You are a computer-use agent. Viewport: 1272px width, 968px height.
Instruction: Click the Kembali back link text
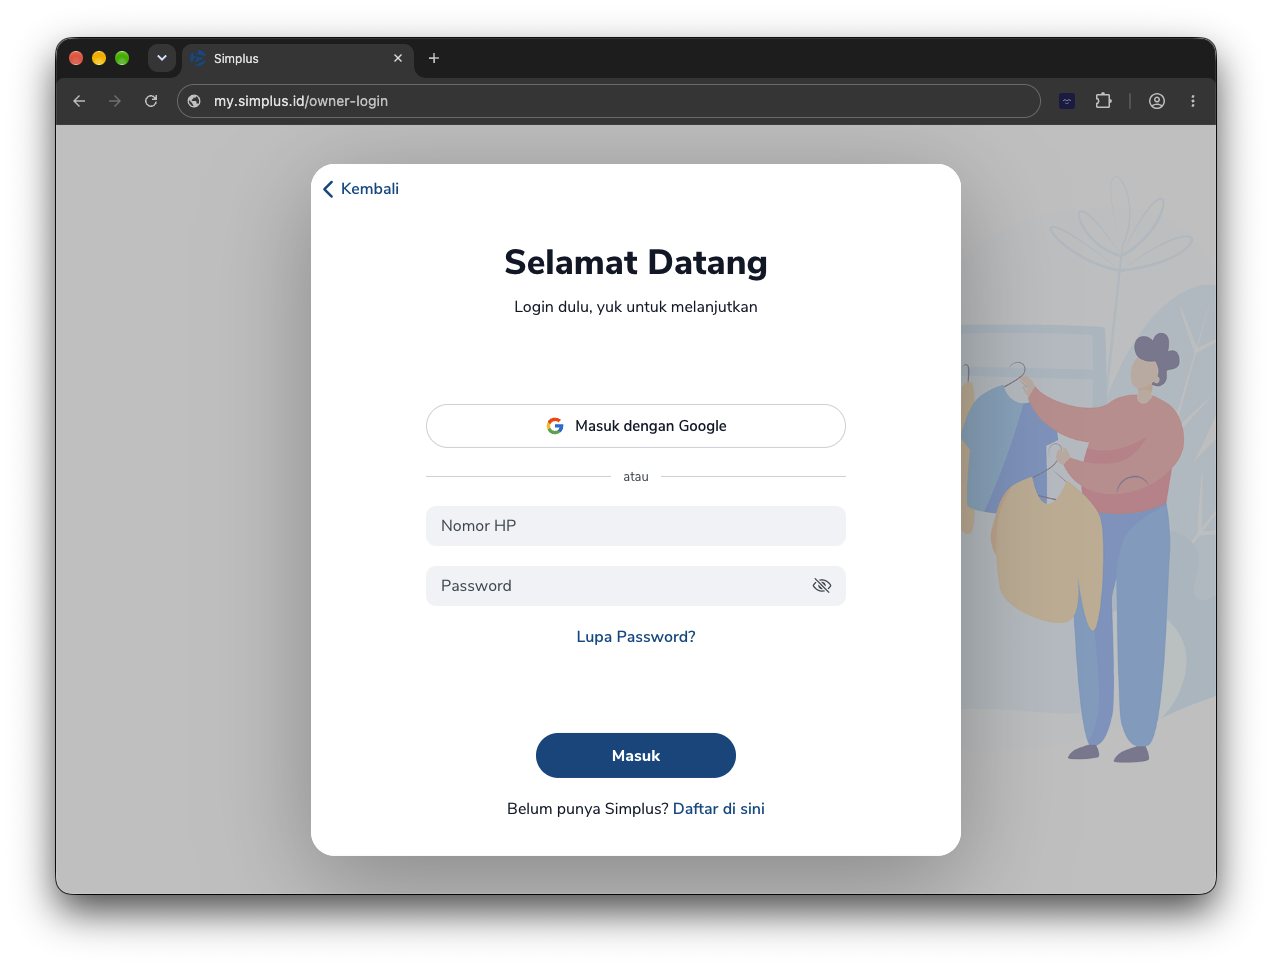click(370, 189)
